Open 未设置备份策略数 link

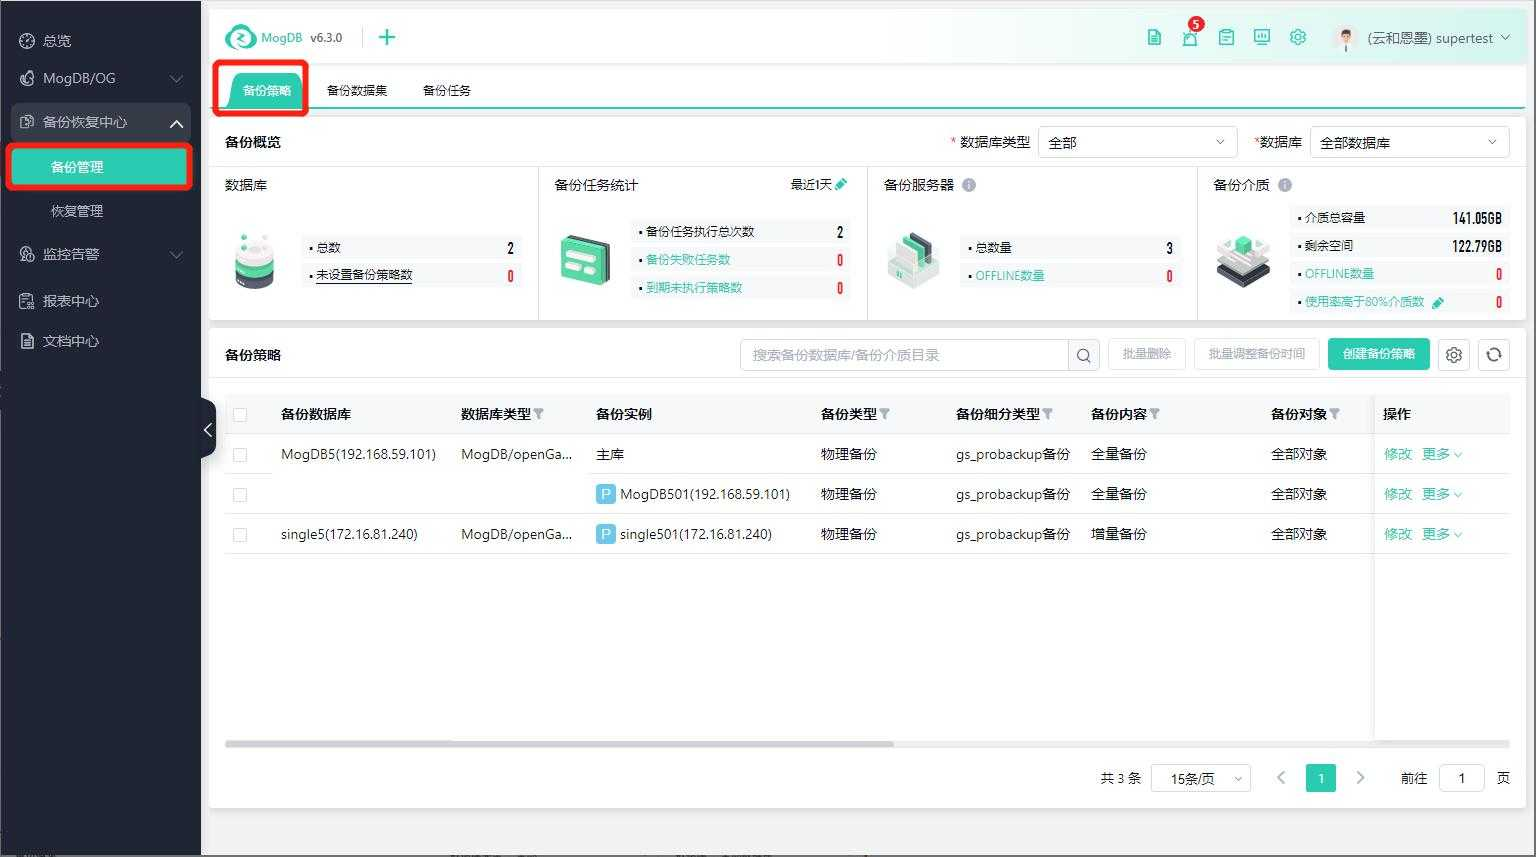364,275
